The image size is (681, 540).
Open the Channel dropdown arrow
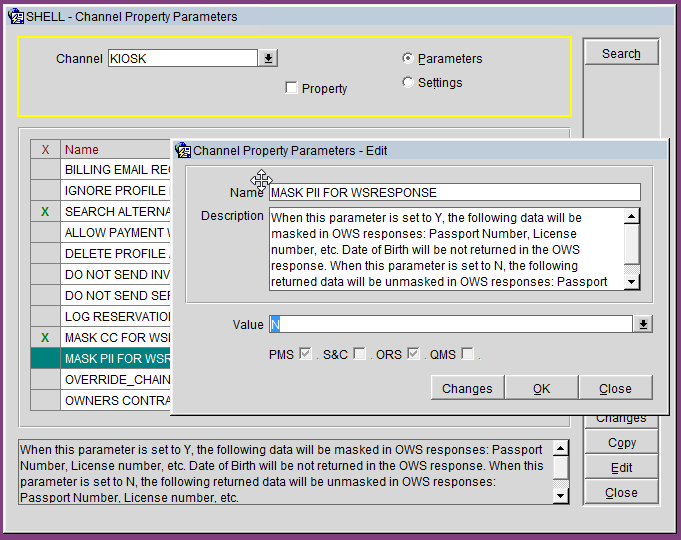click(x=268, y=59)
